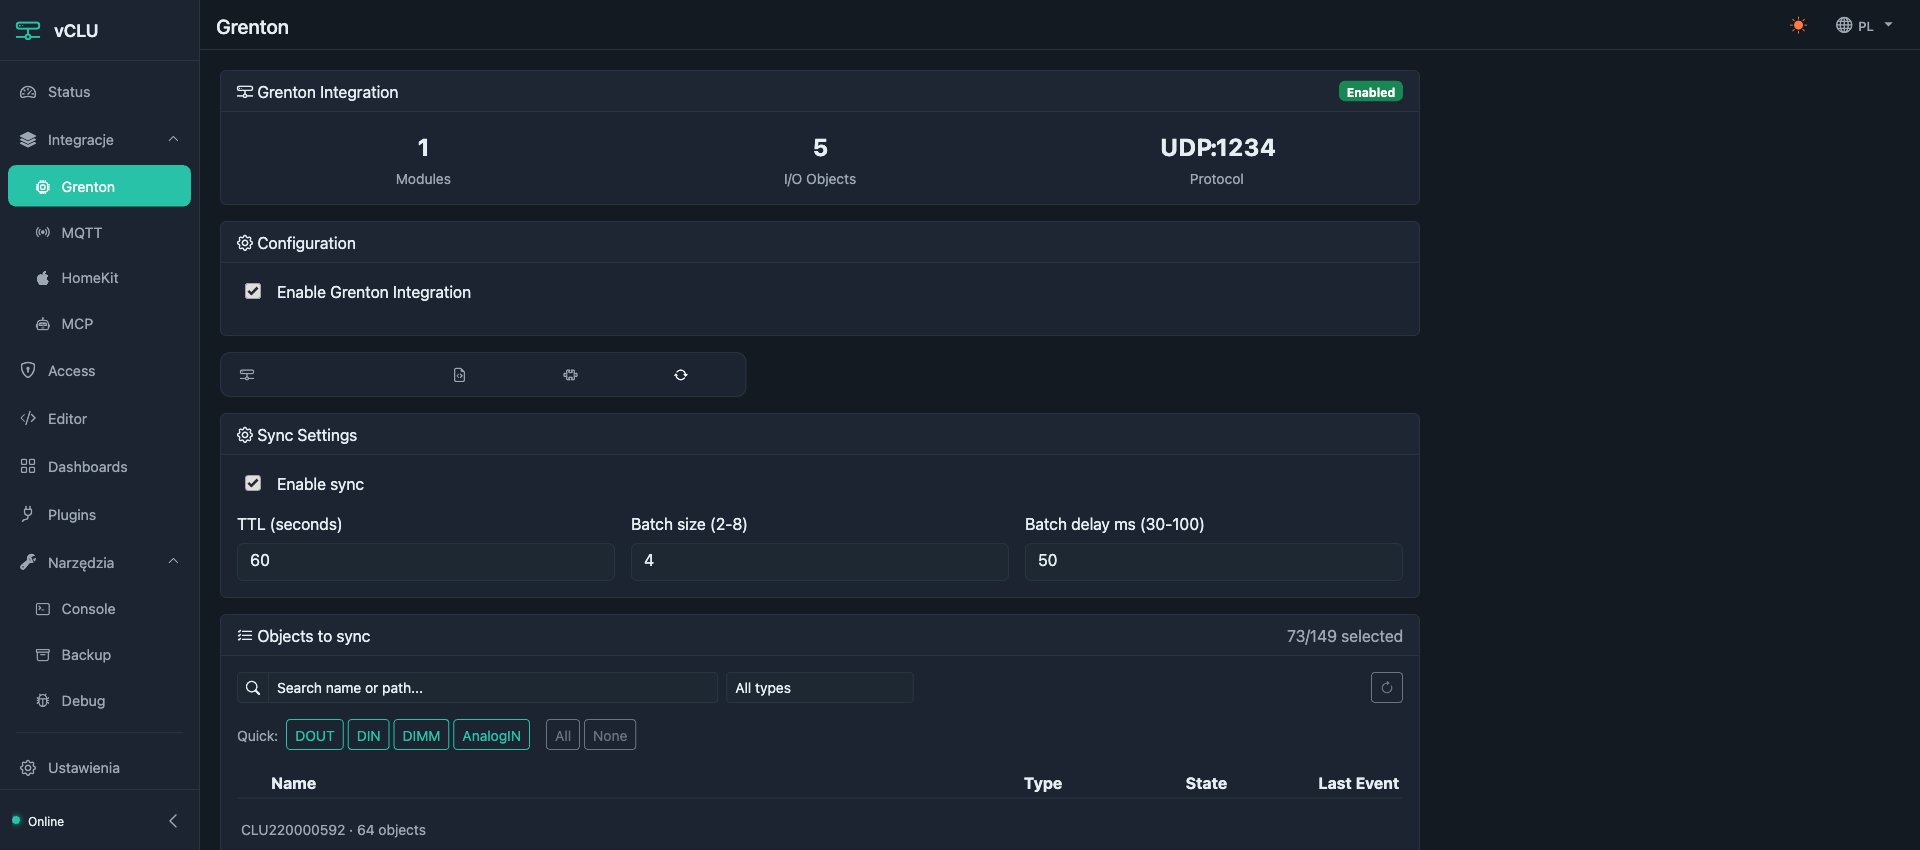Switch to the sync arrows tab icon
The height and width of the screenshot is (850, 1920).
point(681,375)
